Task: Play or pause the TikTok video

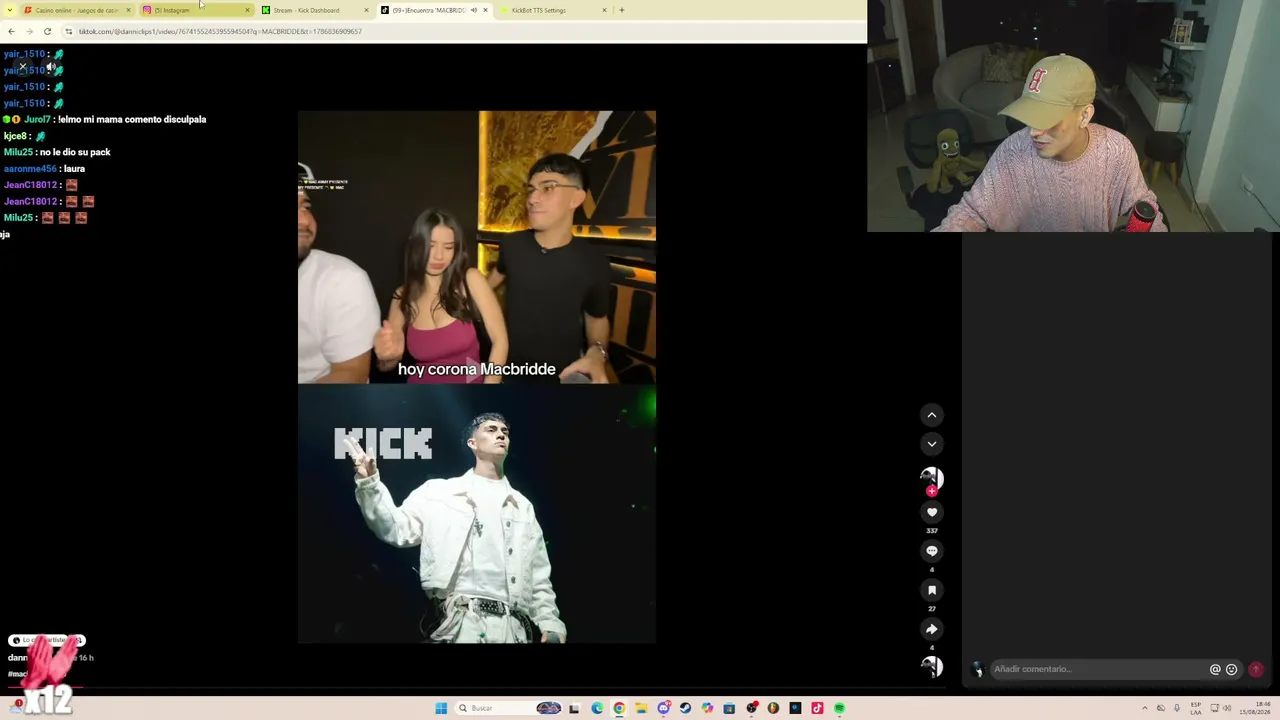Action: (477, 377)
